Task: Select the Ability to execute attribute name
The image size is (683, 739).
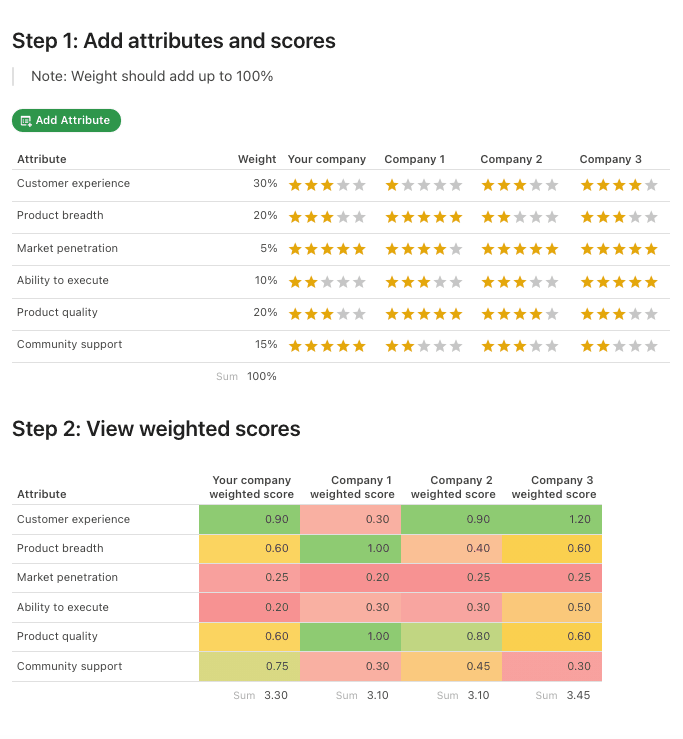Action: point(63,281)
